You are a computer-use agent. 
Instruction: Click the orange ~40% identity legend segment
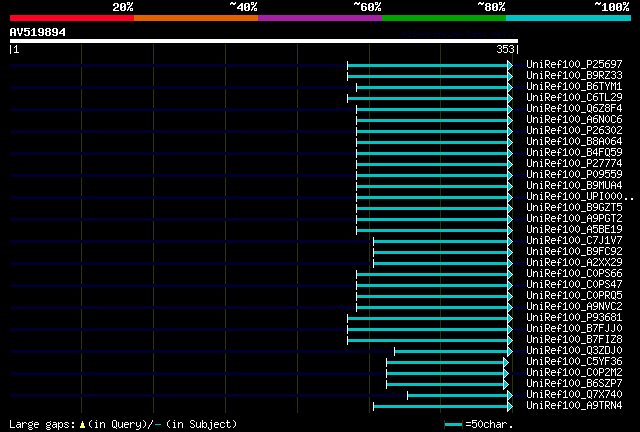click(196, 18)
